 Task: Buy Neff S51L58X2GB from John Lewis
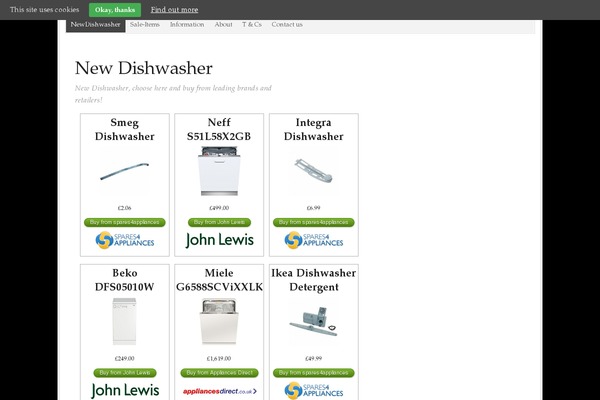[219, 222]
